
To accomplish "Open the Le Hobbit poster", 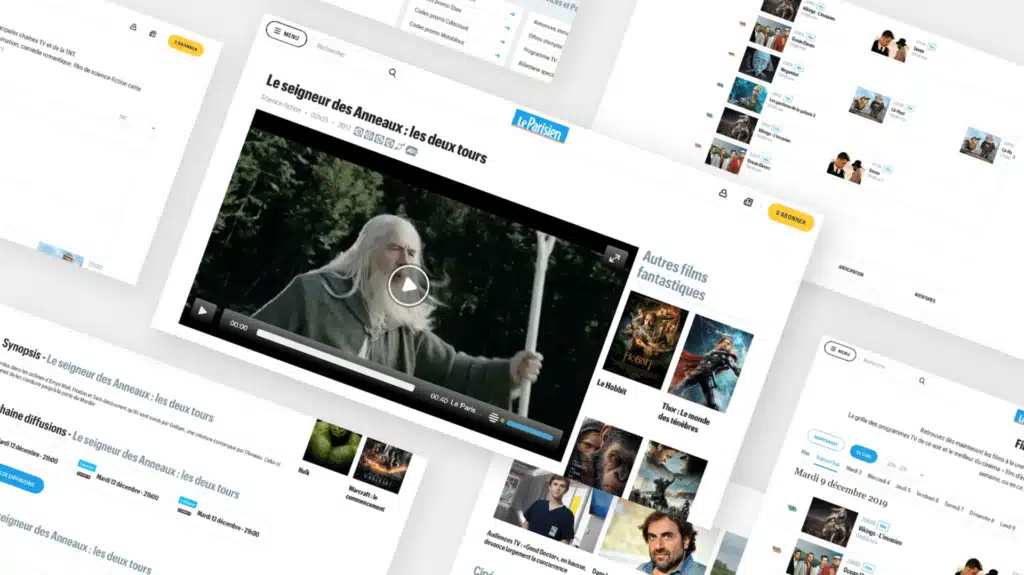I will tap(645, 340).
